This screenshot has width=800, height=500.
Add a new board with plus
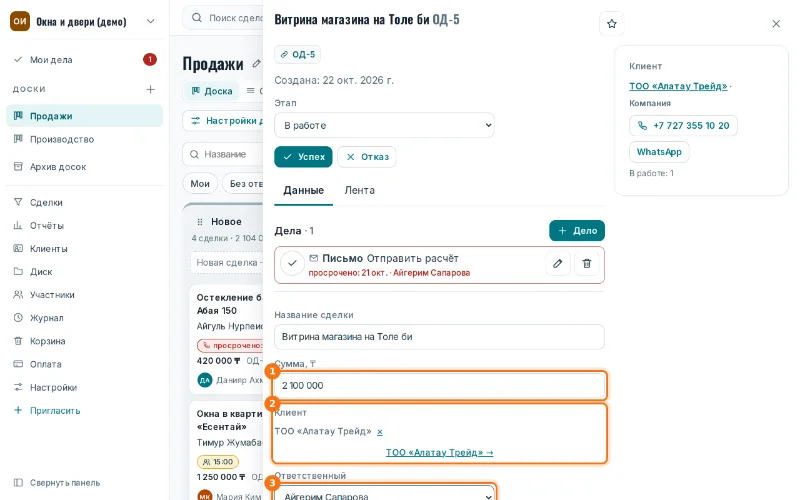coord(151,89)
